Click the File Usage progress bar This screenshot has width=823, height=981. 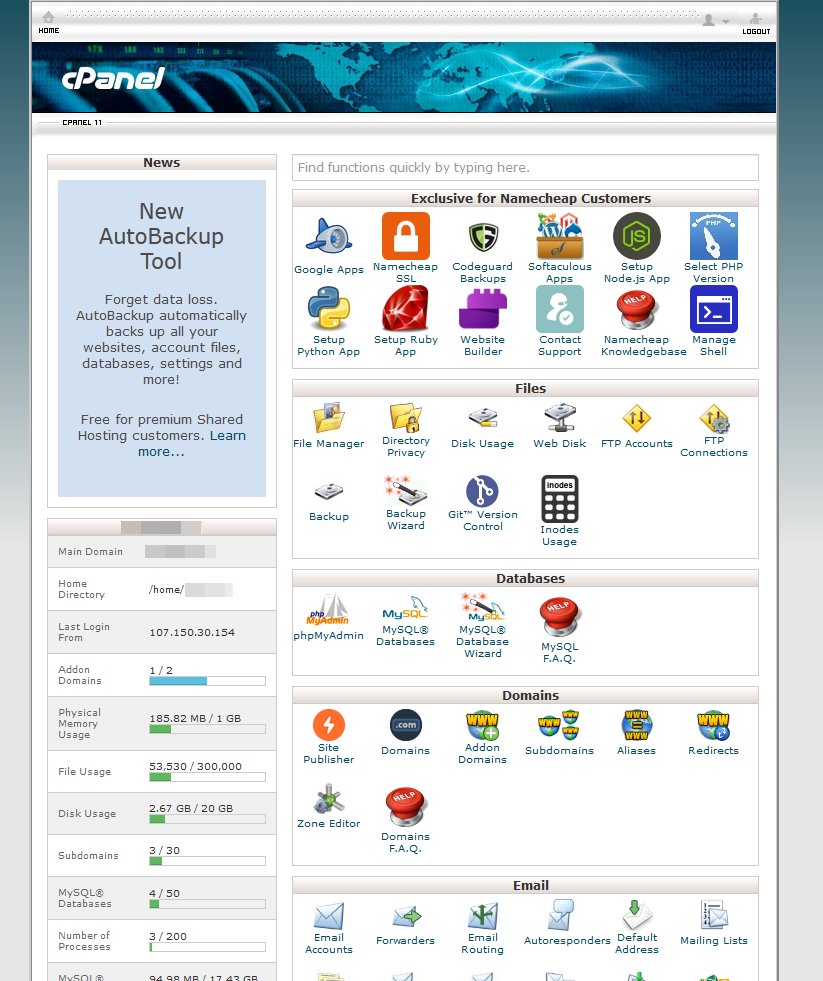[x=207, y=777]
